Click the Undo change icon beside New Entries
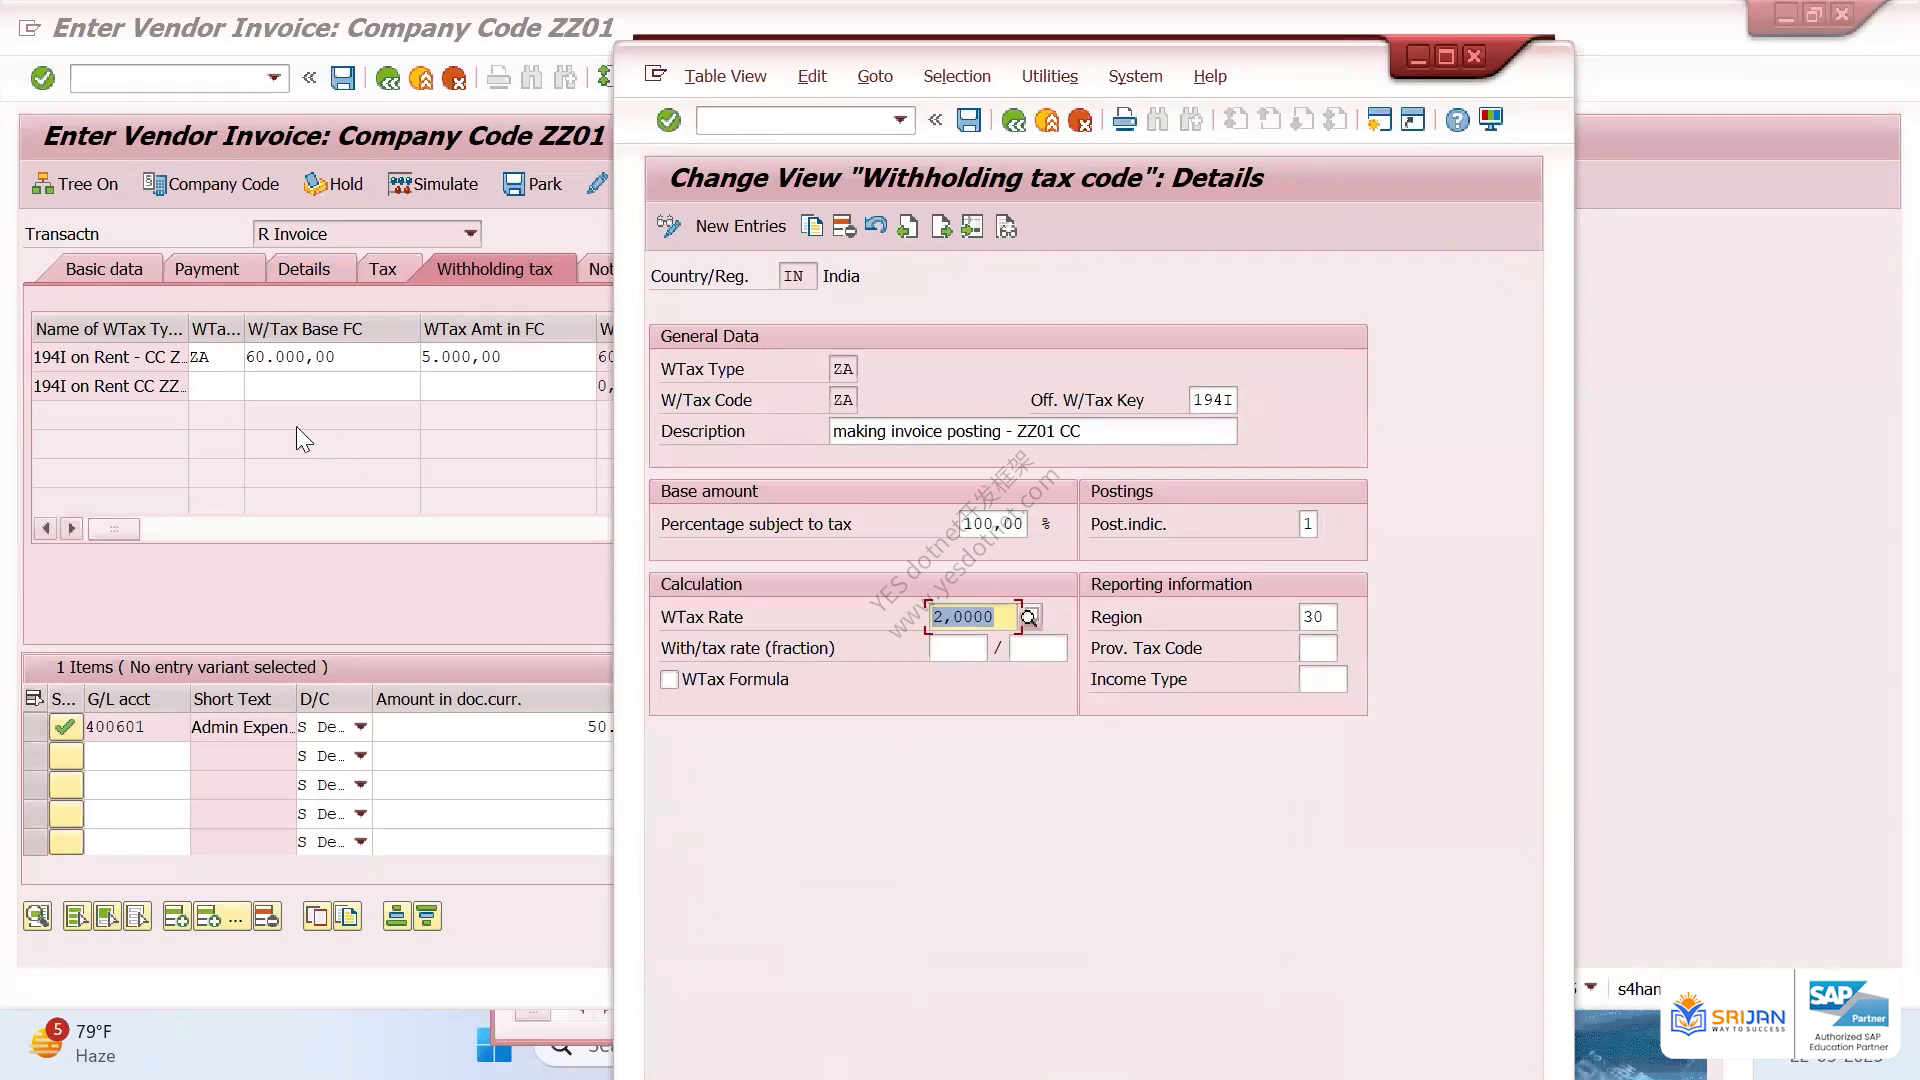Screen dimensions: 1920x1080 coord(876,227)
